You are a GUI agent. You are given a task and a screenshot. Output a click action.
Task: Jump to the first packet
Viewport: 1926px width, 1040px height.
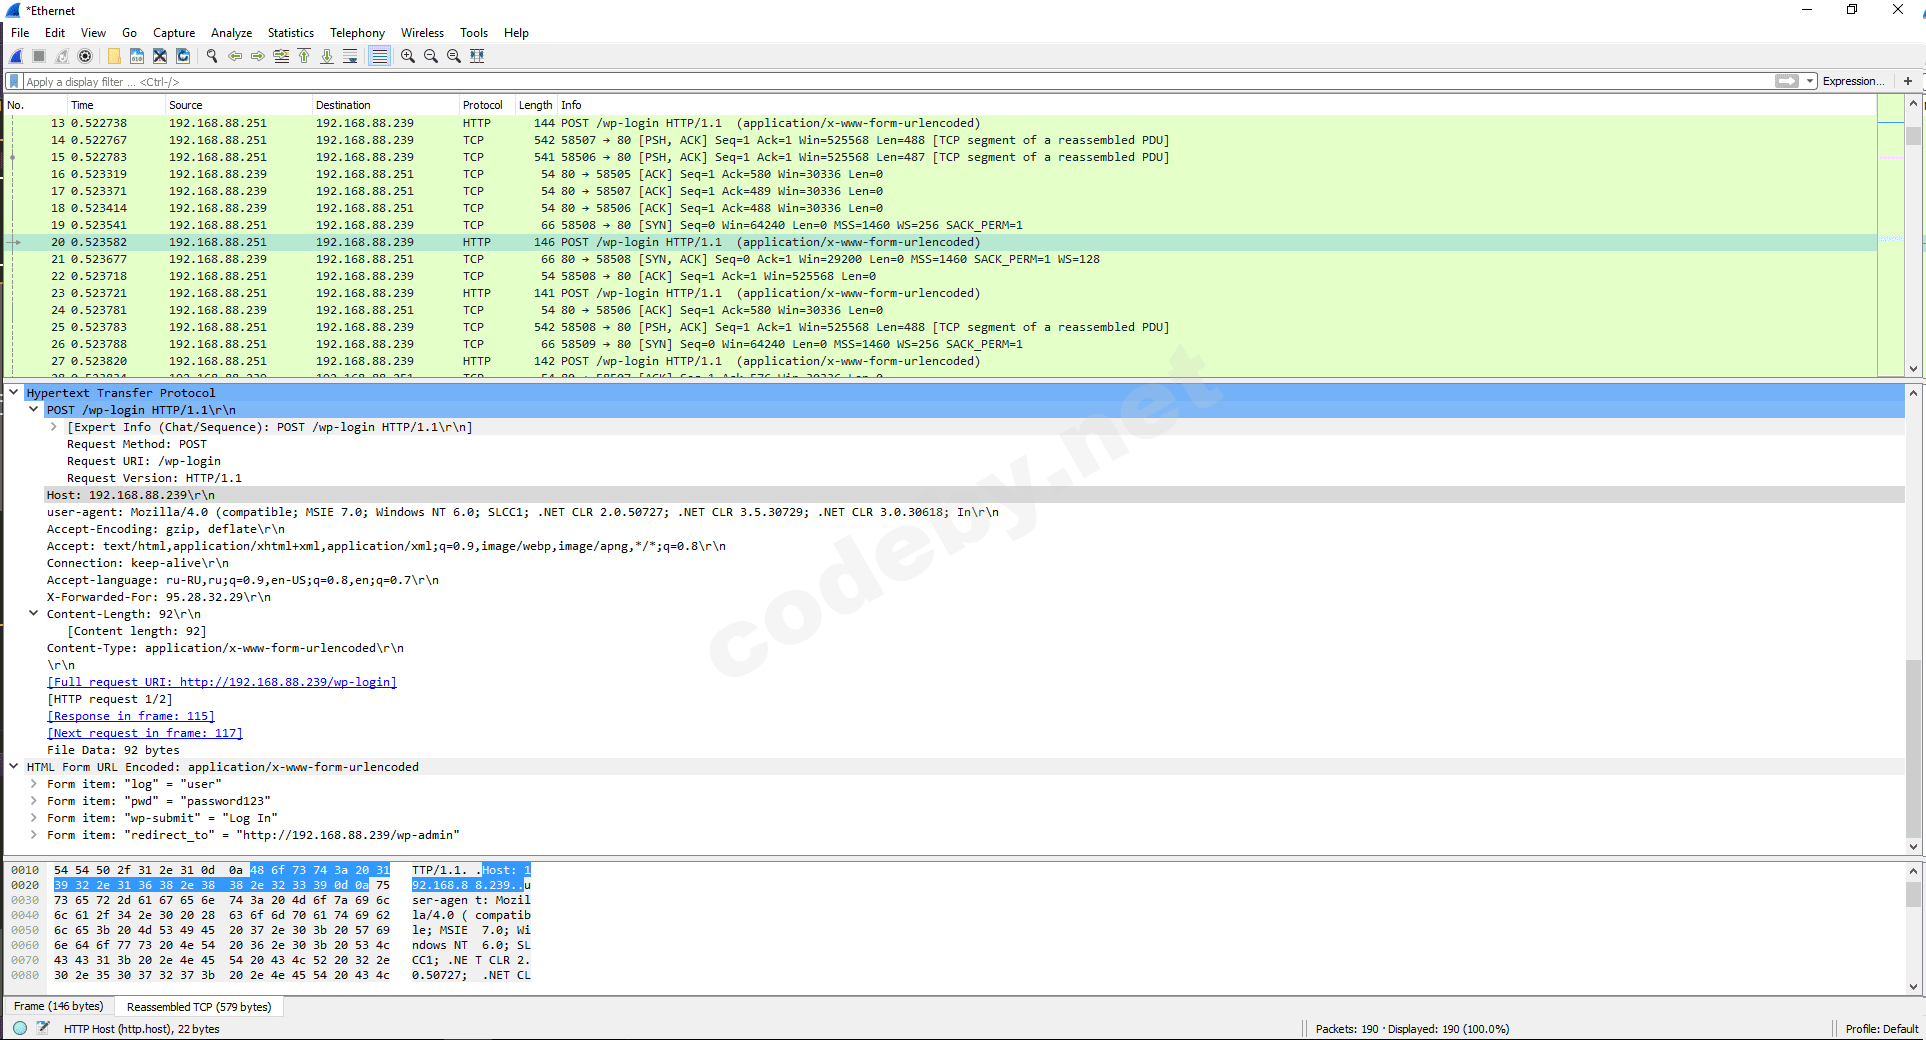(304, 56)
